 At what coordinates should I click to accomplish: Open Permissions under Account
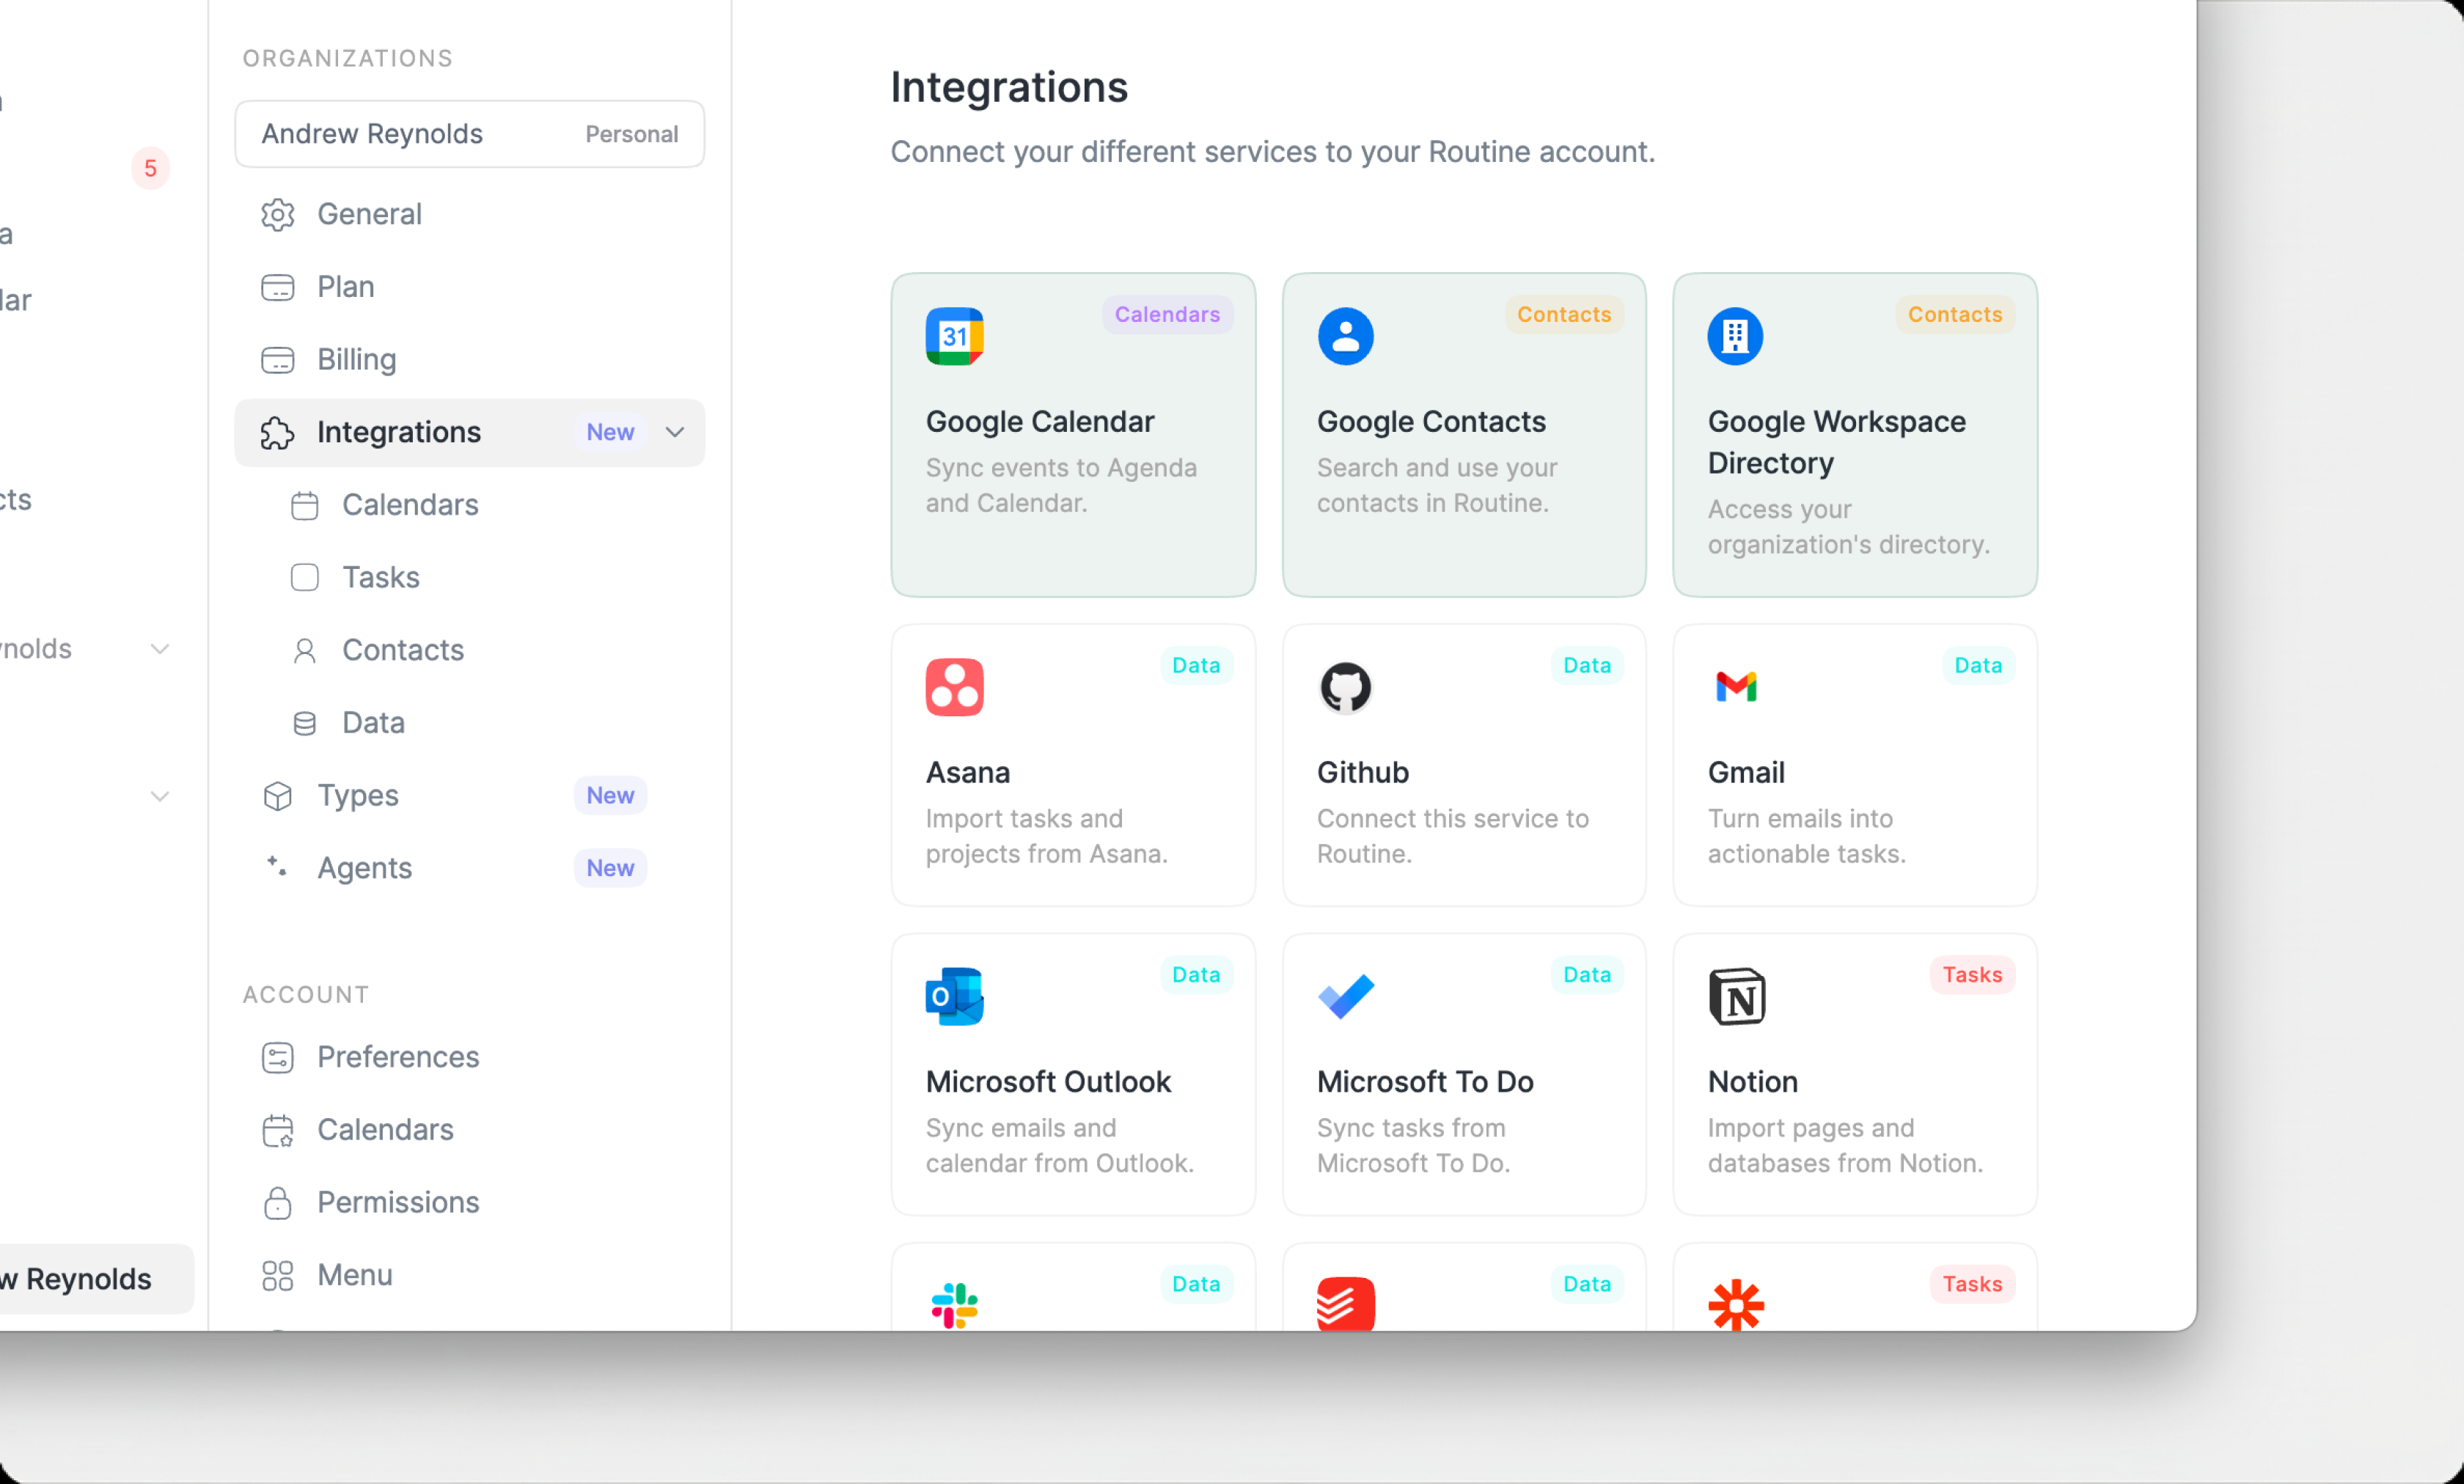pyautogui.click(x=469, y=1203)
